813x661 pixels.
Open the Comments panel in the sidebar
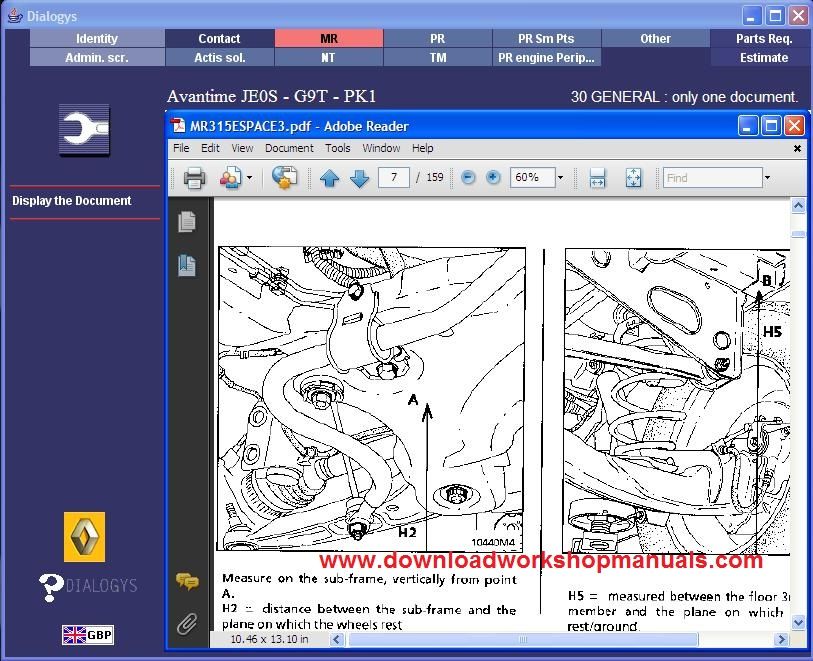pyautogui.click(x=187, y=581)
